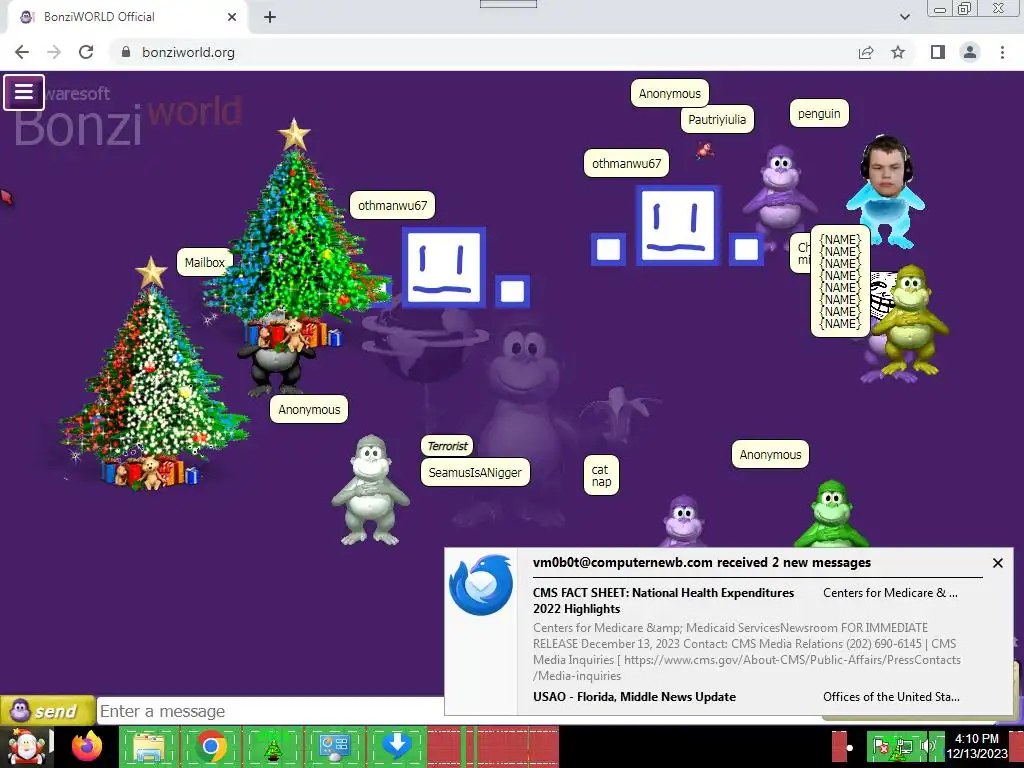The image size is (1024, 768).
Task: Click the bright green Bonzi character
Action: (x=831, y=514)
